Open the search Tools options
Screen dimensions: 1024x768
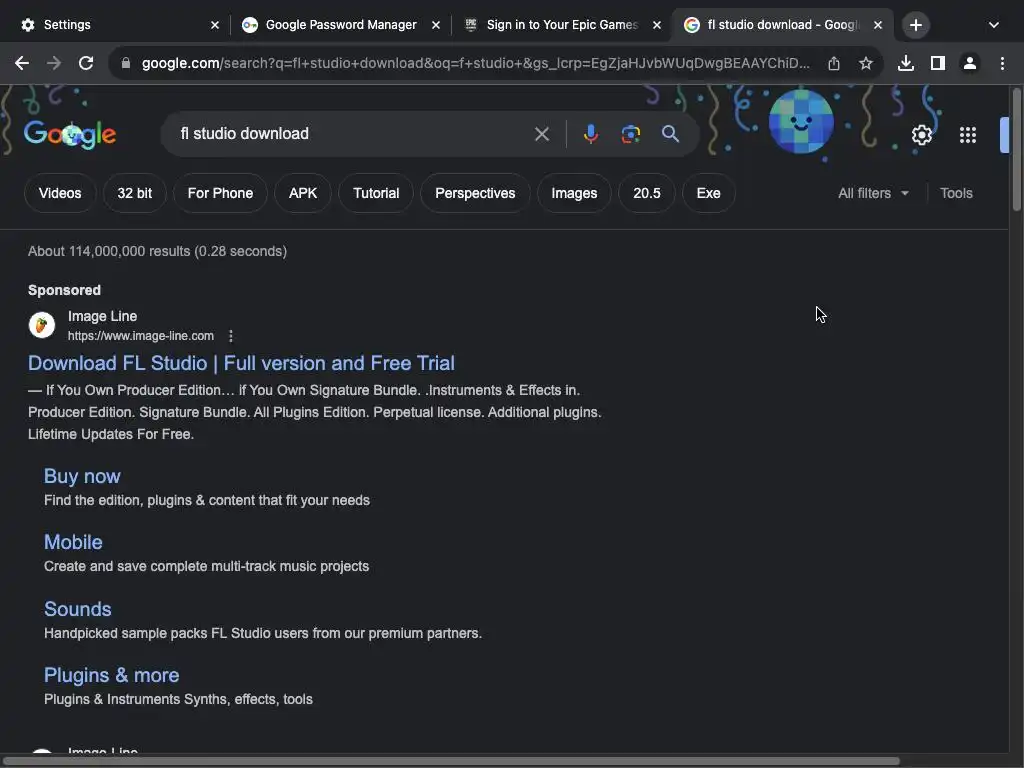point(956,193)
